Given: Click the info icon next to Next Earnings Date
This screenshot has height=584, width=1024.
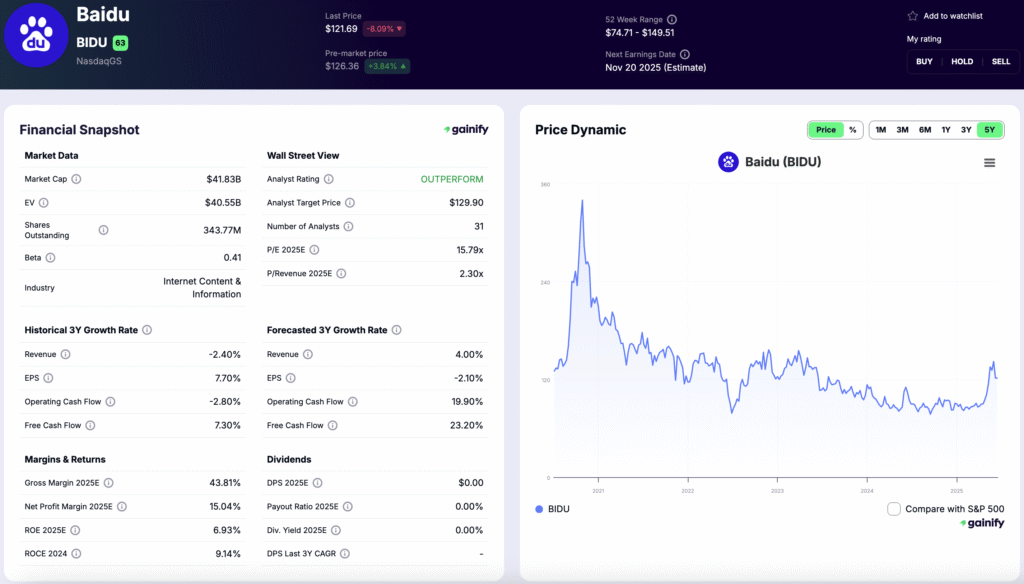Looking at the screenshot, I should 685,54.
